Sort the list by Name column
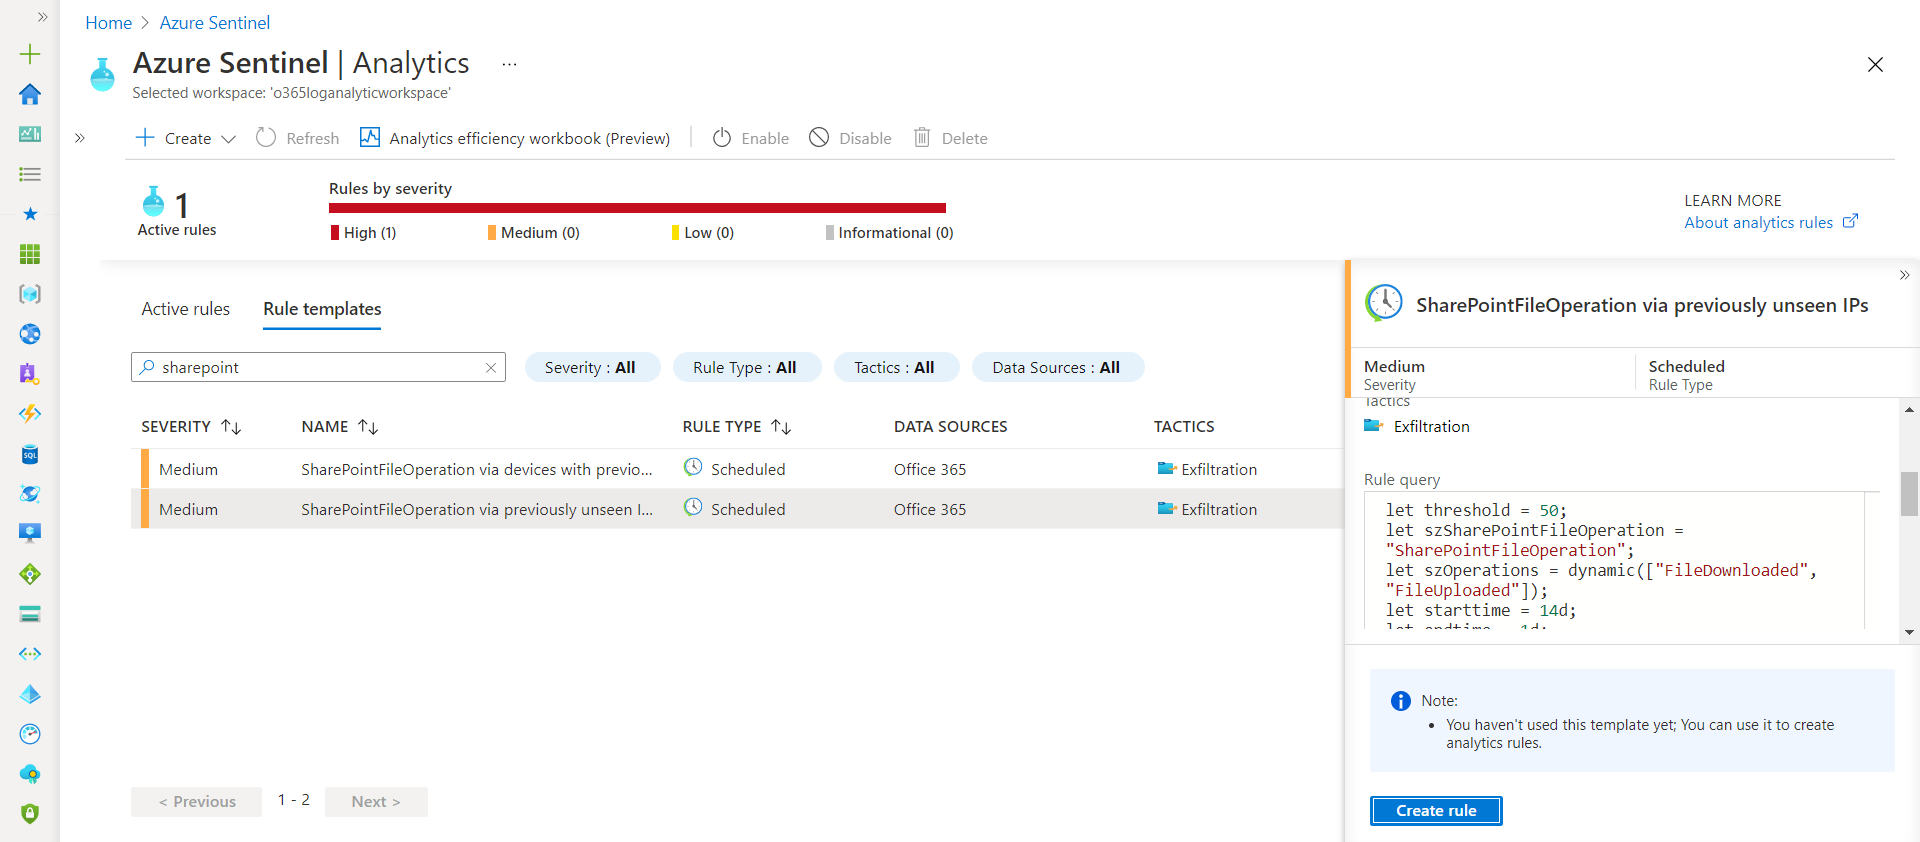 tap(368, 427)
